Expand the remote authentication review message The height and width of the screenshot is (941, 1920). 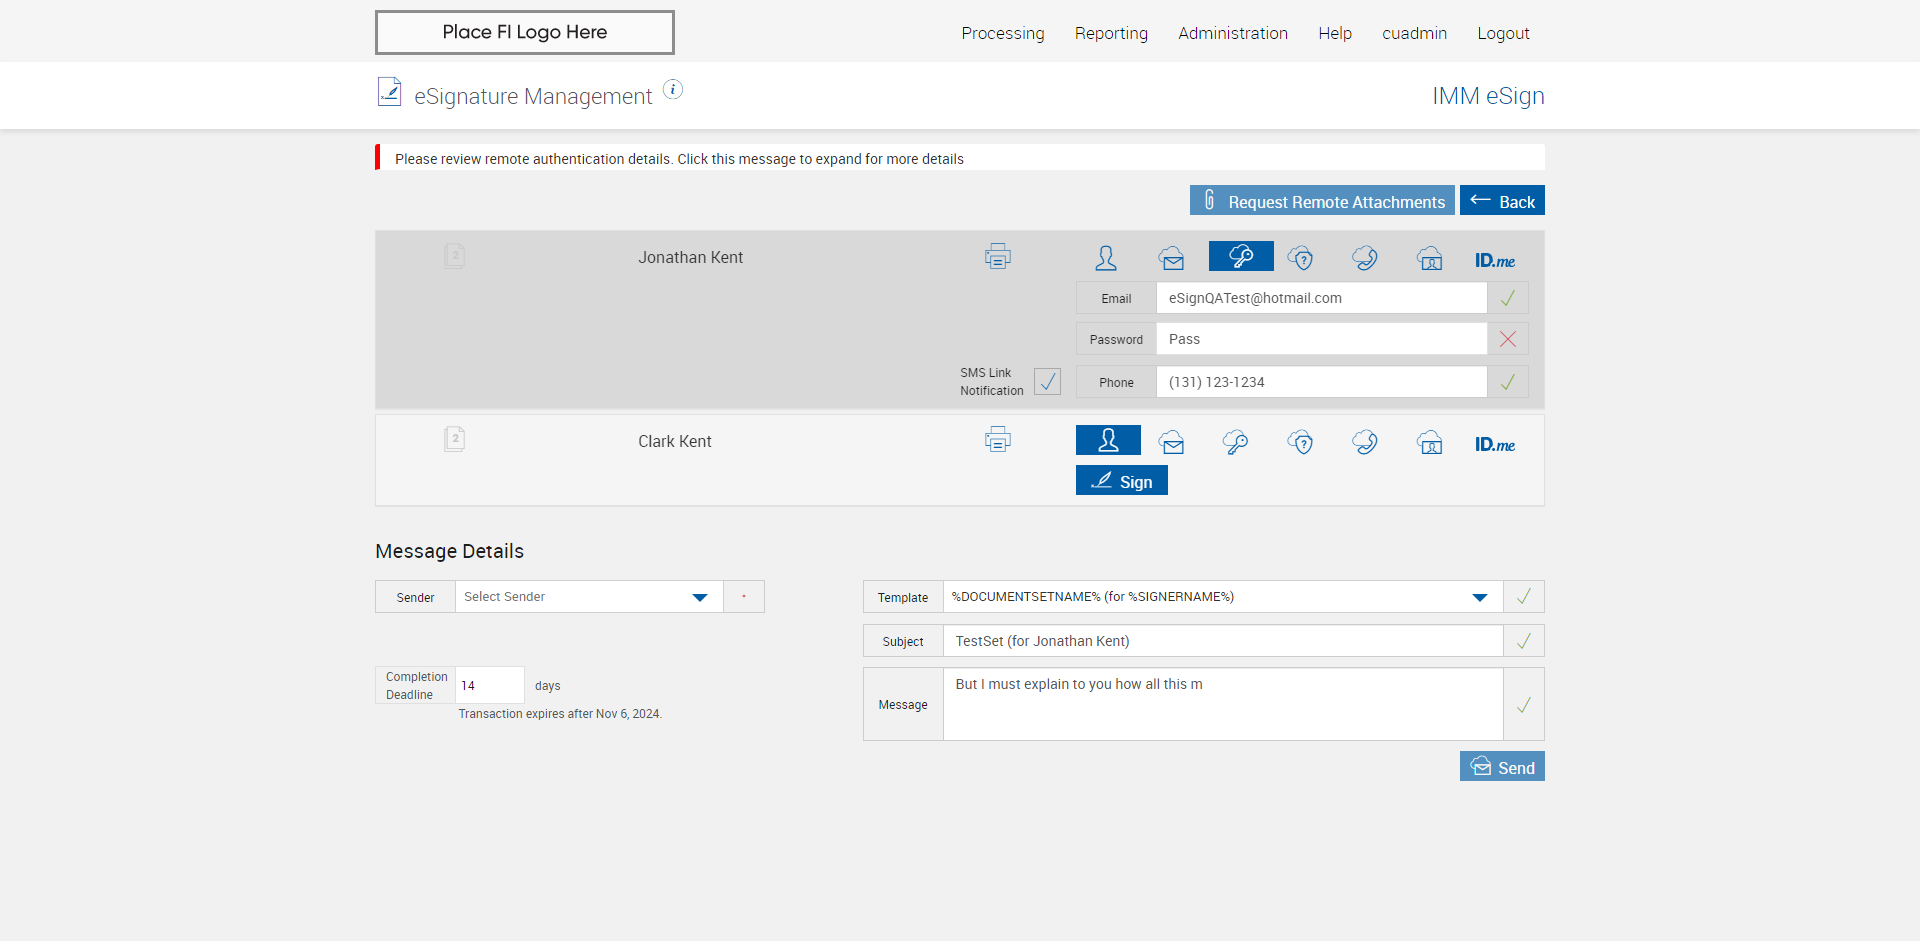click(679, 159)
